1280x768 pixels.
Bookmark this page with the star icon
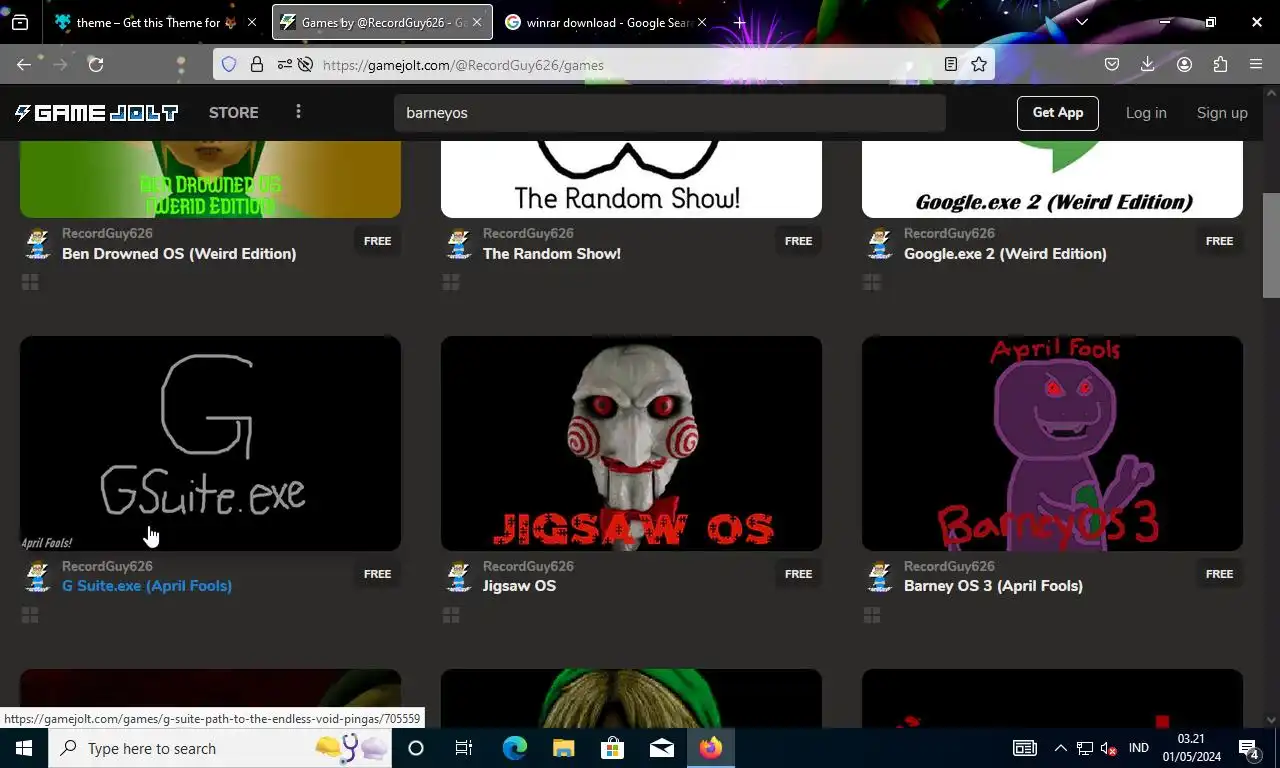[979, 65]
